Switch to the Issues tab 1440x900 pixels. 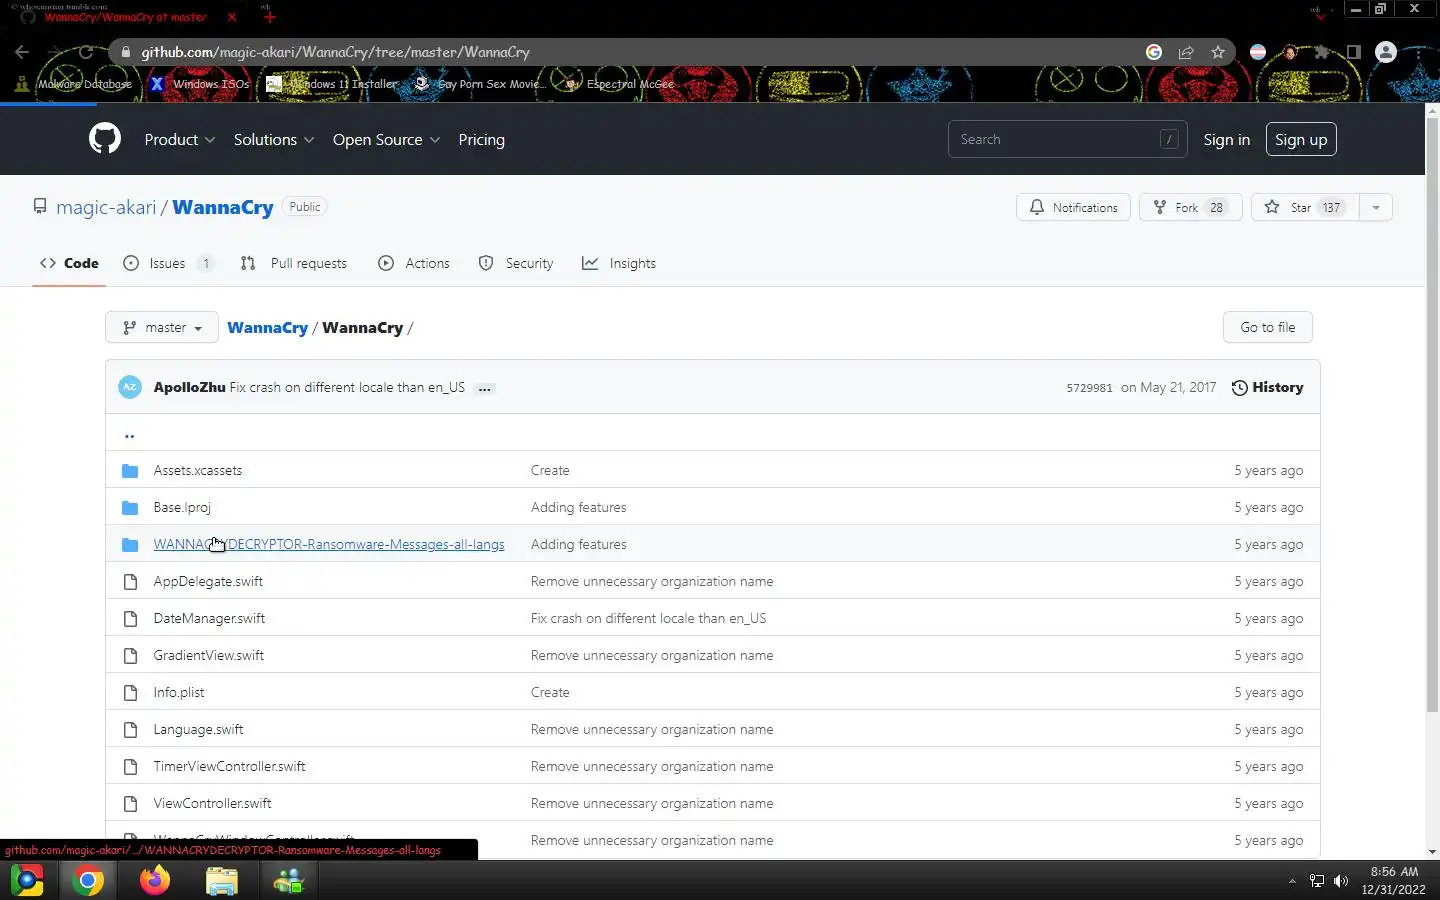pyautogui.click(x=168, y=263)
